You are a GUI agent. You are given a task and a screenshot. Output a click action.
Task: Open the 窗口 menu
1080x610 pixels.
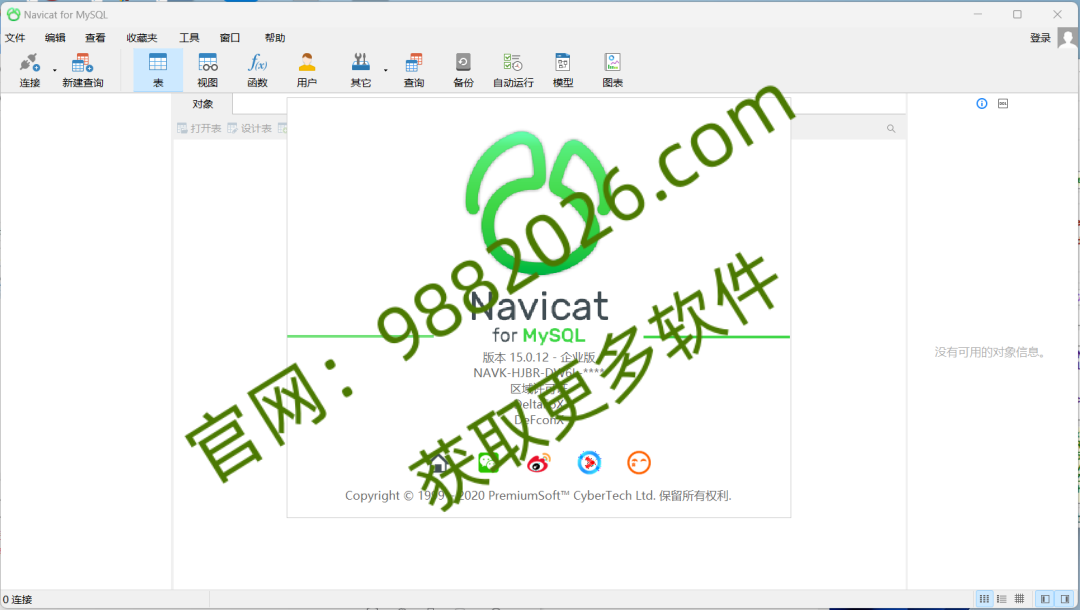click(229, 38)
